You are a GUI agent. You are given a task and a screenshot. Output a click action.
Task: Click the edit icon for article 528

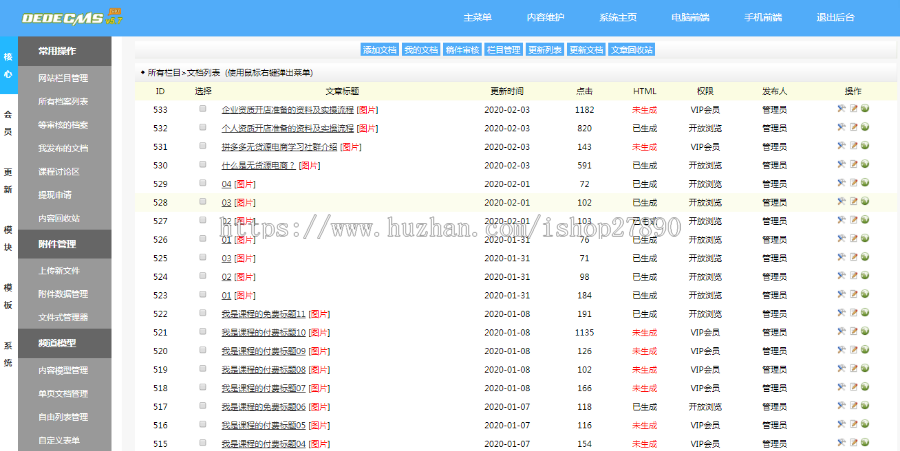pos(853,202)
